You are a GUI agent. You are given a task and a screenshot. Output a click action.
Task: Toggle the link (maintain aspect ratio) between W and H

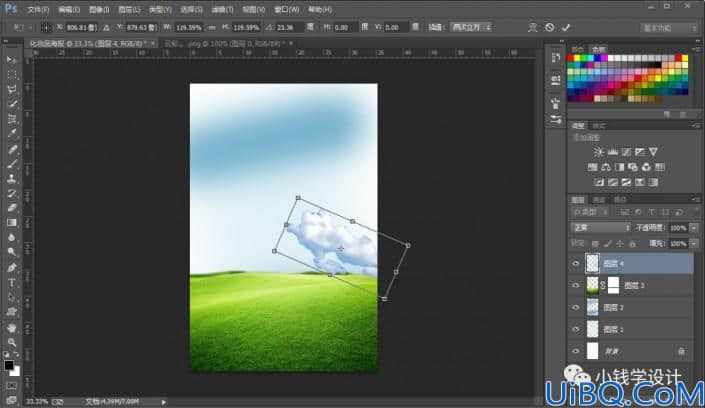[x=211, y=27]
